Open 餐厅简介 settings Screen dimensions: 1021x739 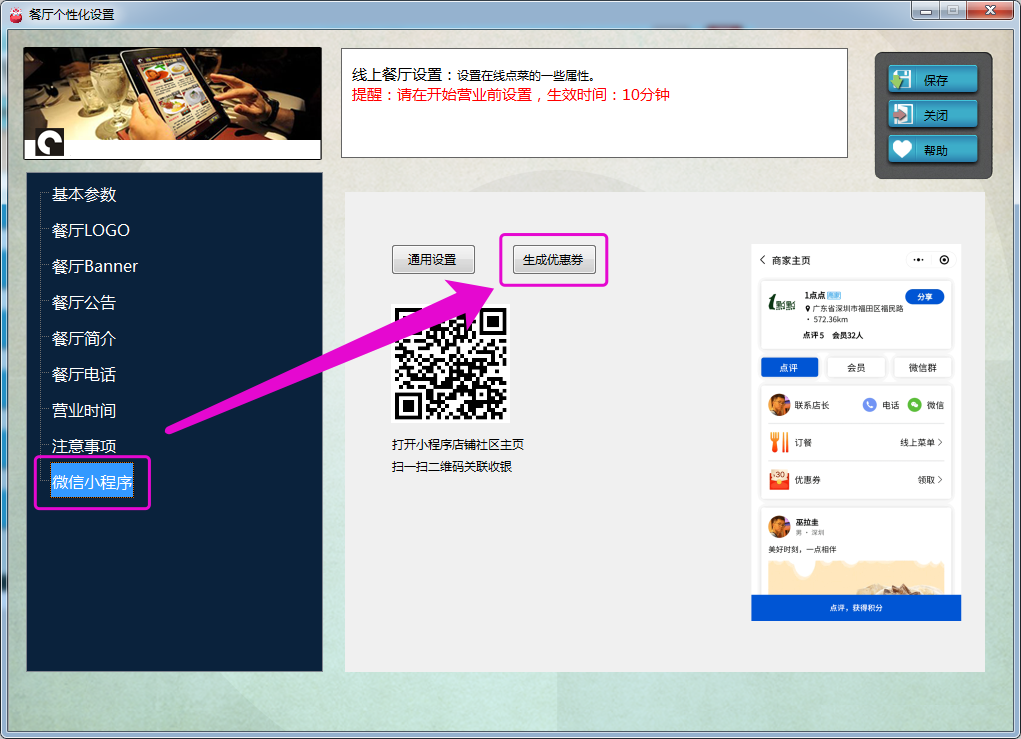coord(84,339)
